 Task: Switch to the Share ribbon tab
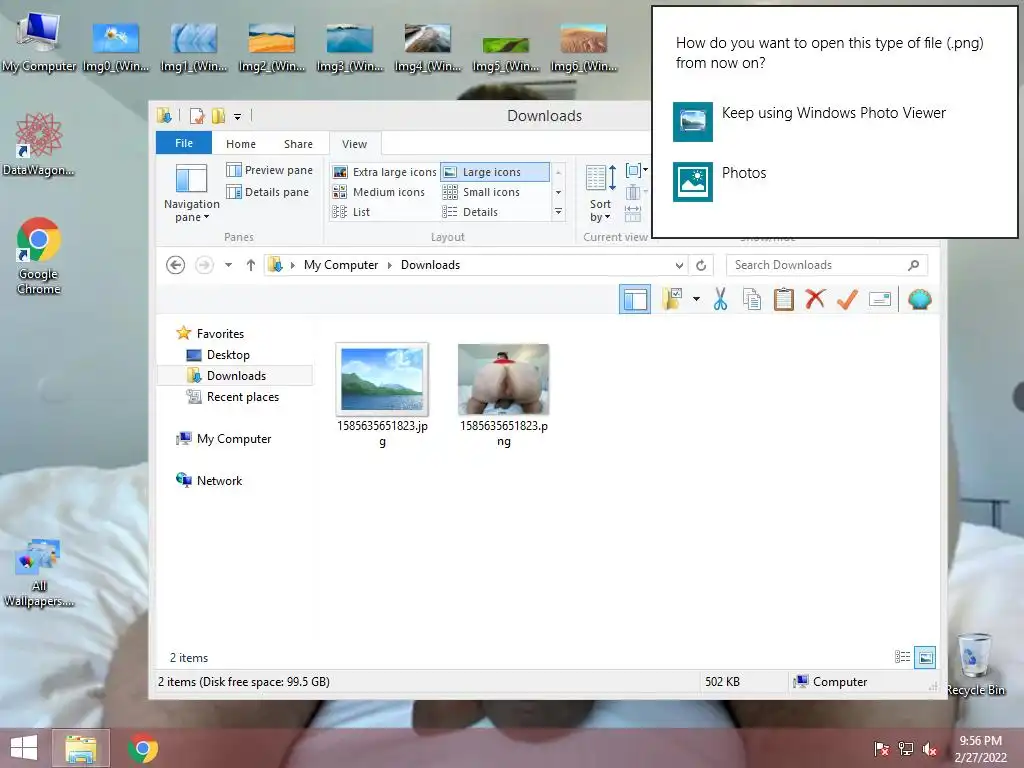298,144
